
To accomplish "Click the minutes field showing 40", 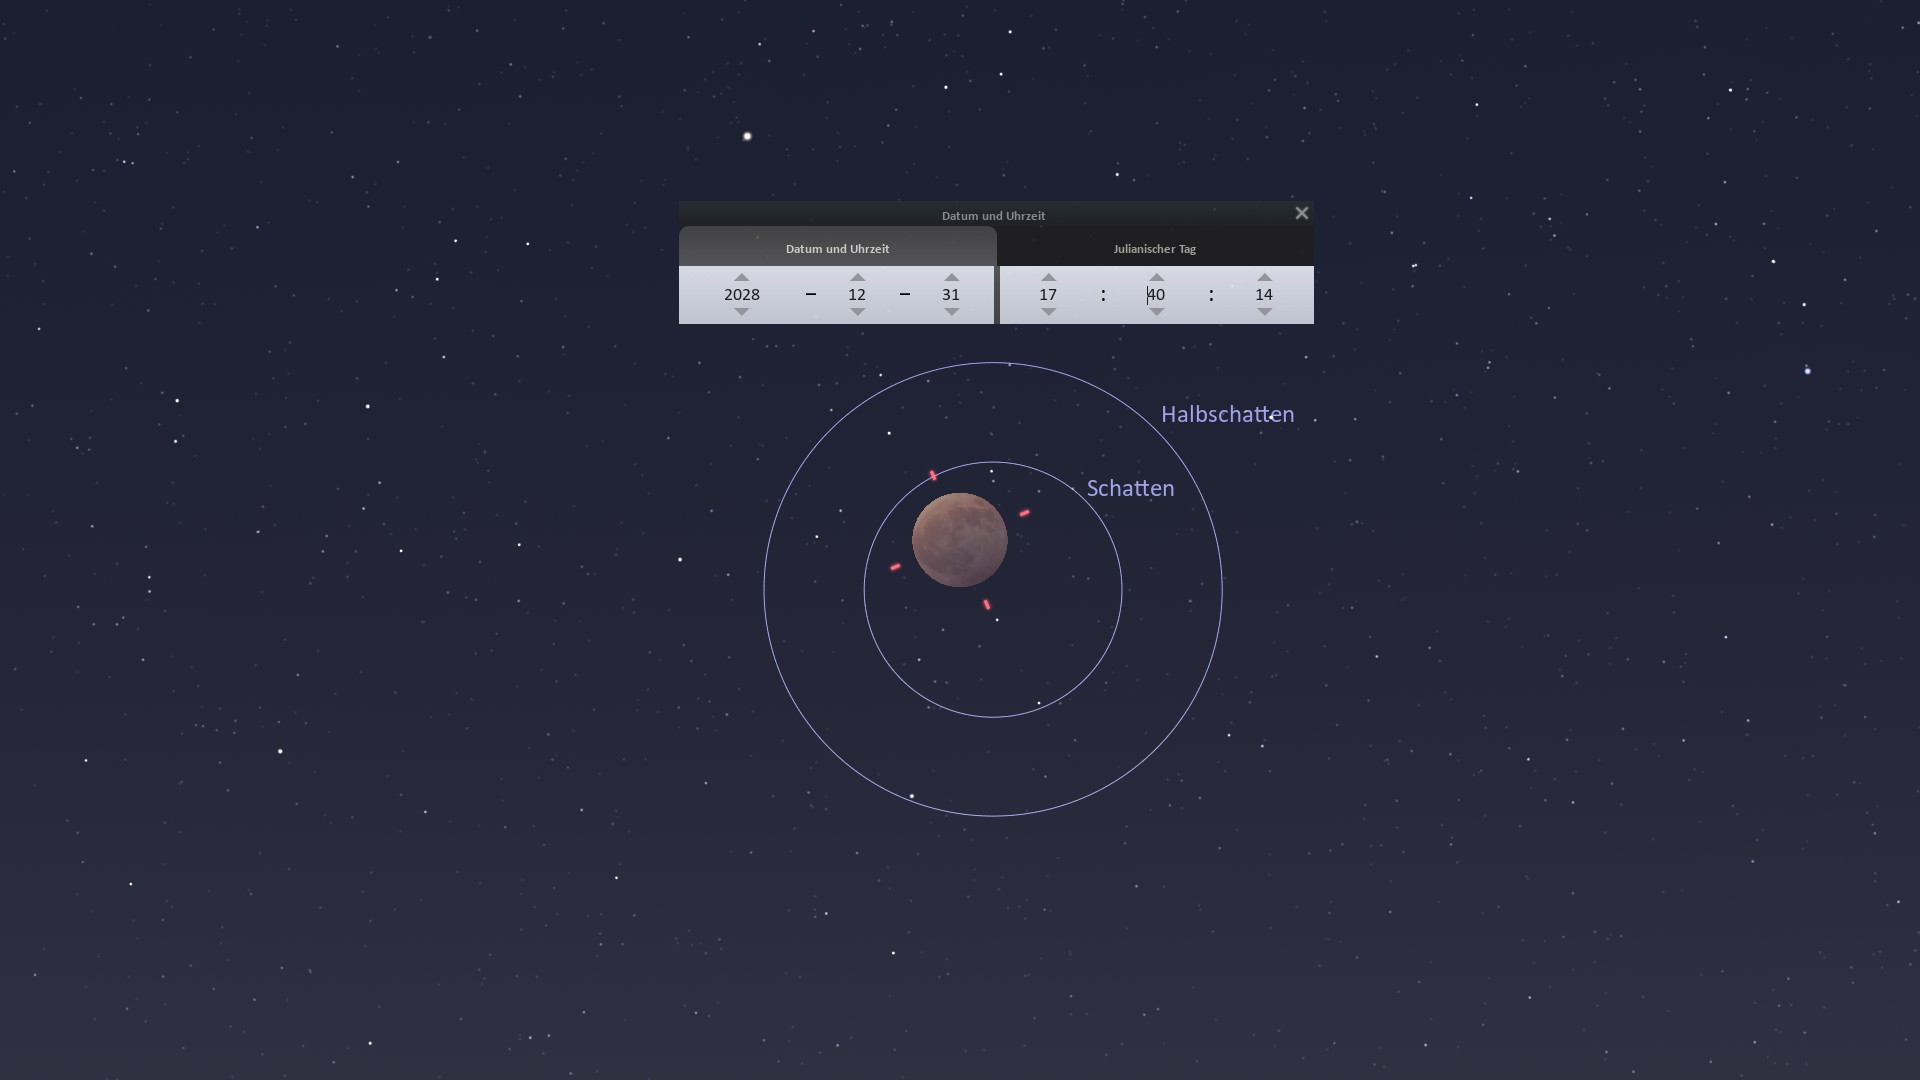I will (1156, 295).
